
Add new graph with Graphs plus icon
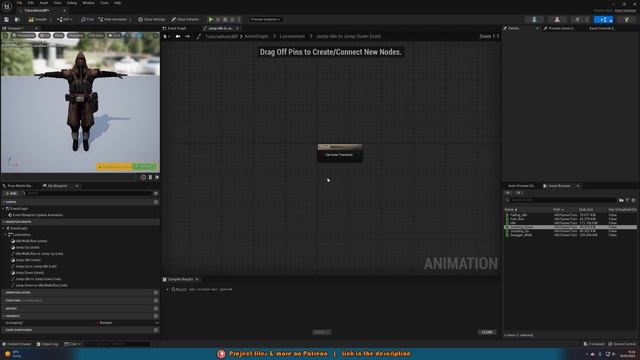(x=156, y=202)
